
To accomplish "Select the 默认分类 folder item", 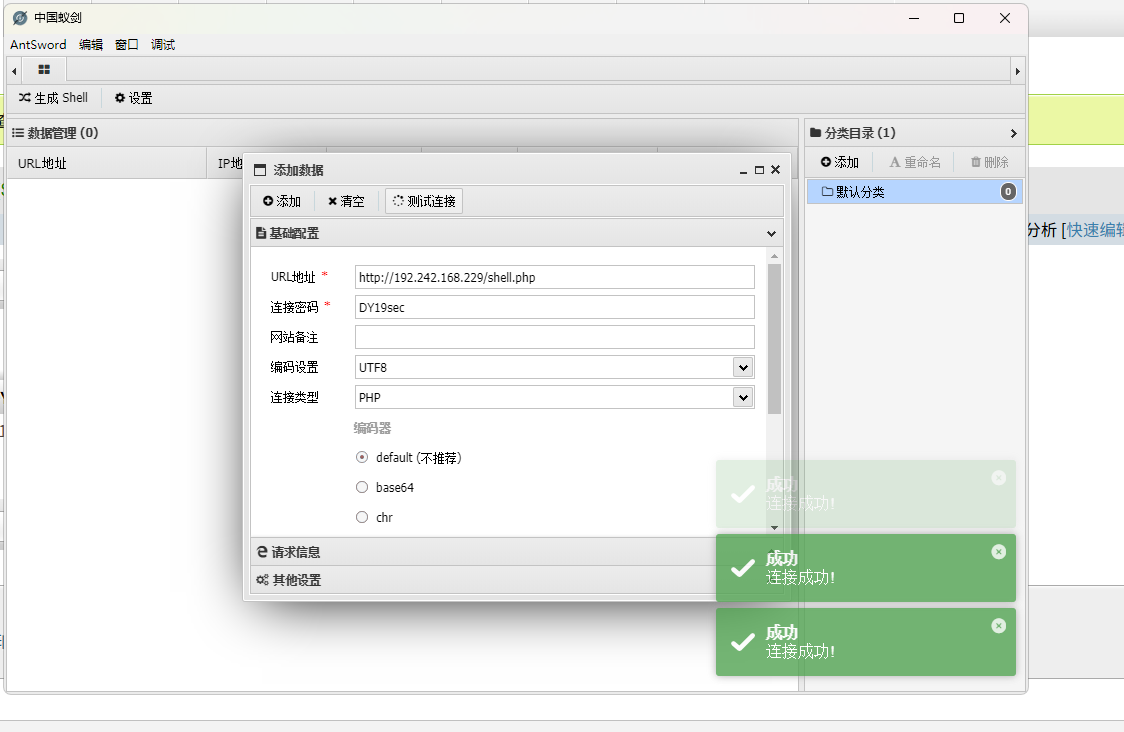I will 915,192.
